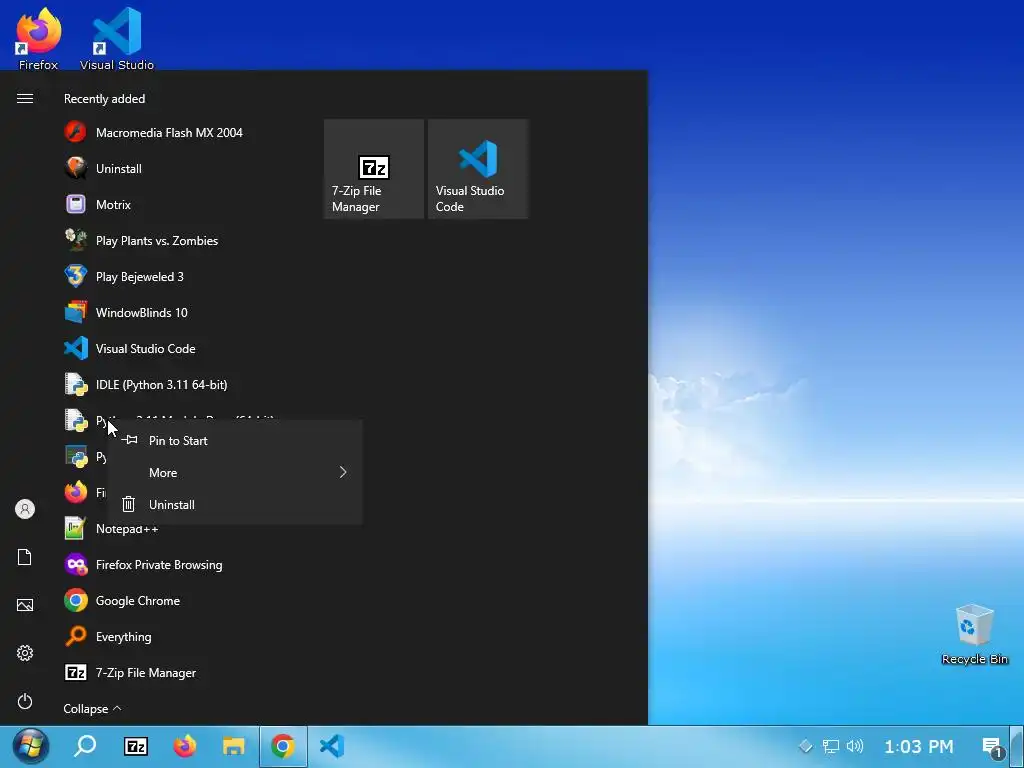Open Firefox from the taskbar

pyautogui.click(x=185, y=746)
